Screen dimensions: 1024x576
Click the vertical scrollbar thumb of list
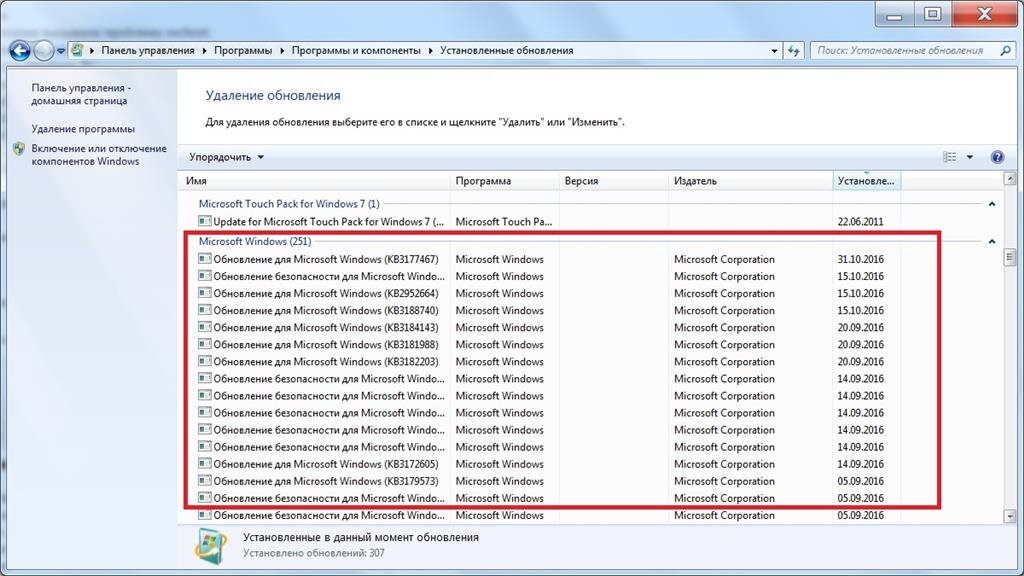point(1010,257)
